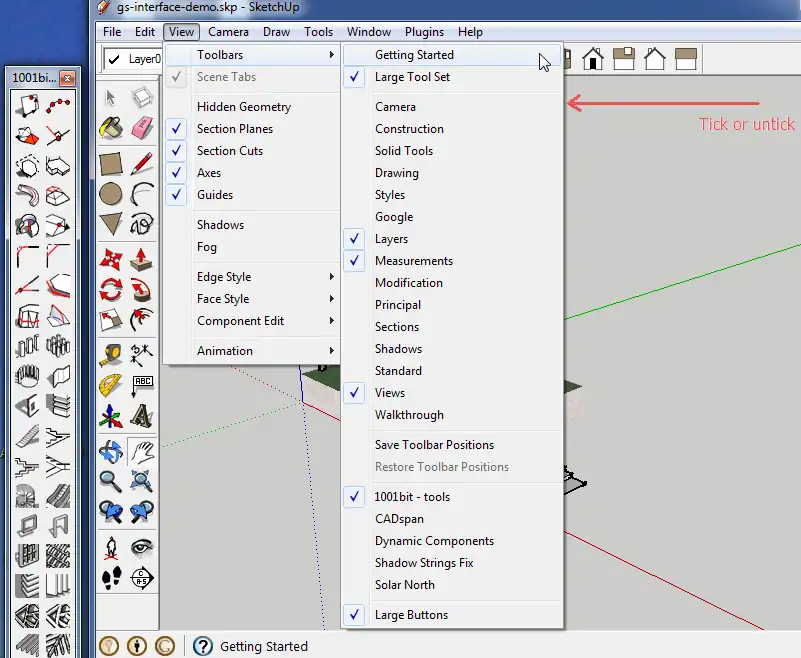
Task: Open the Camera menu
Action: click(228, 32)
